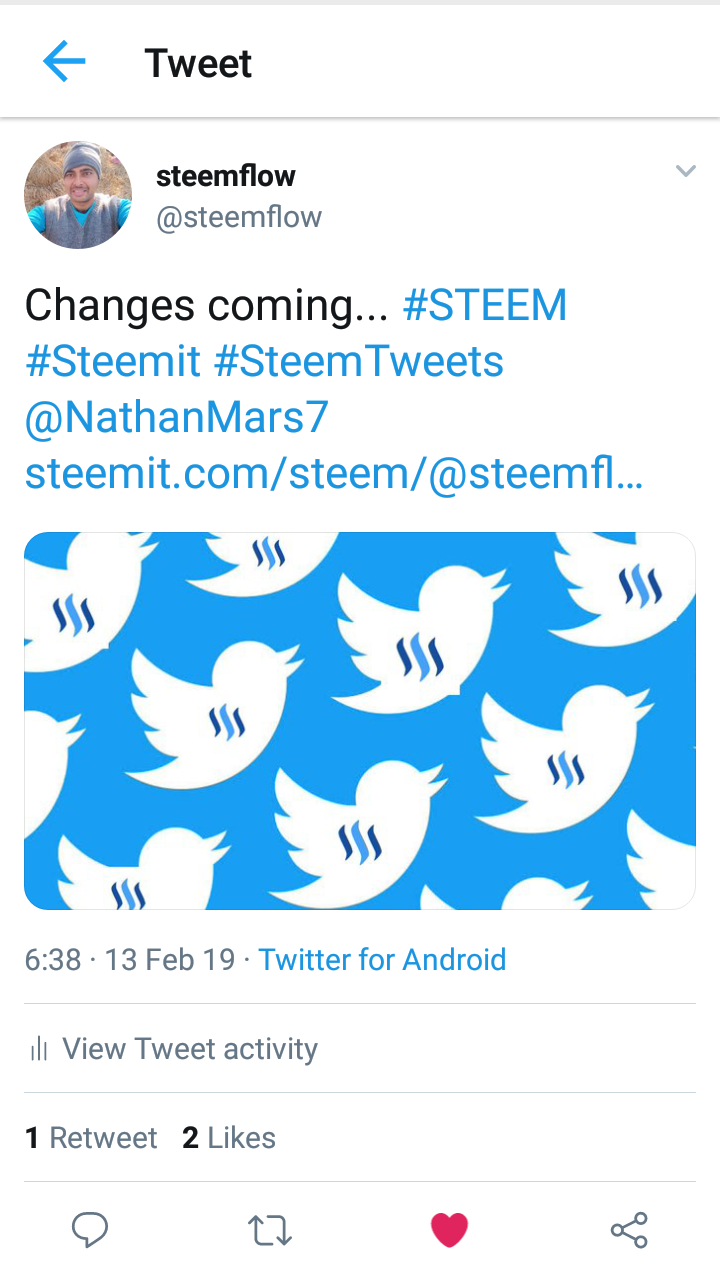Viewport: 720px width, 1271px height.
Task: Open the #Steemit hashtag
Action: tap(113, 361)
